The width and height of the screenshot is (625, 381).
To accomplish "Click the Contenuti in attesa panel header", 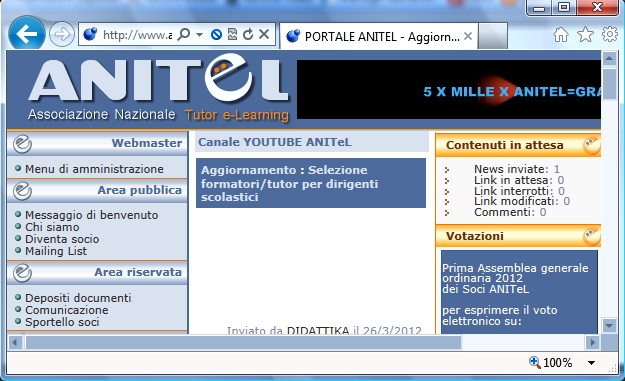I will 518,145.
